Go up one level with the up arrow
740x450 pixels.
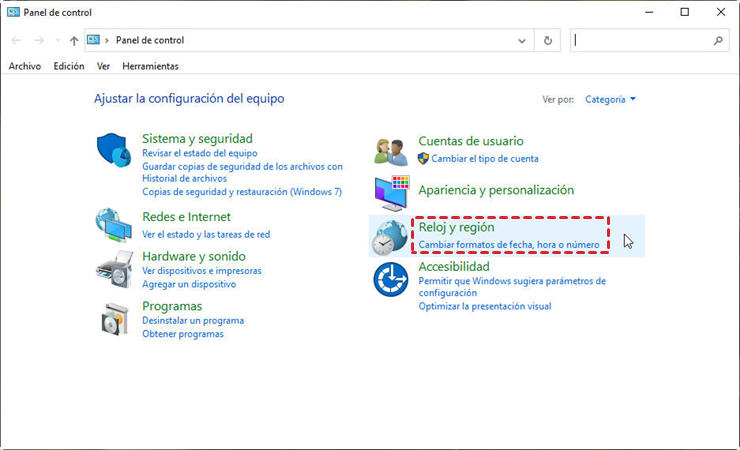click(x=74, y=41)
